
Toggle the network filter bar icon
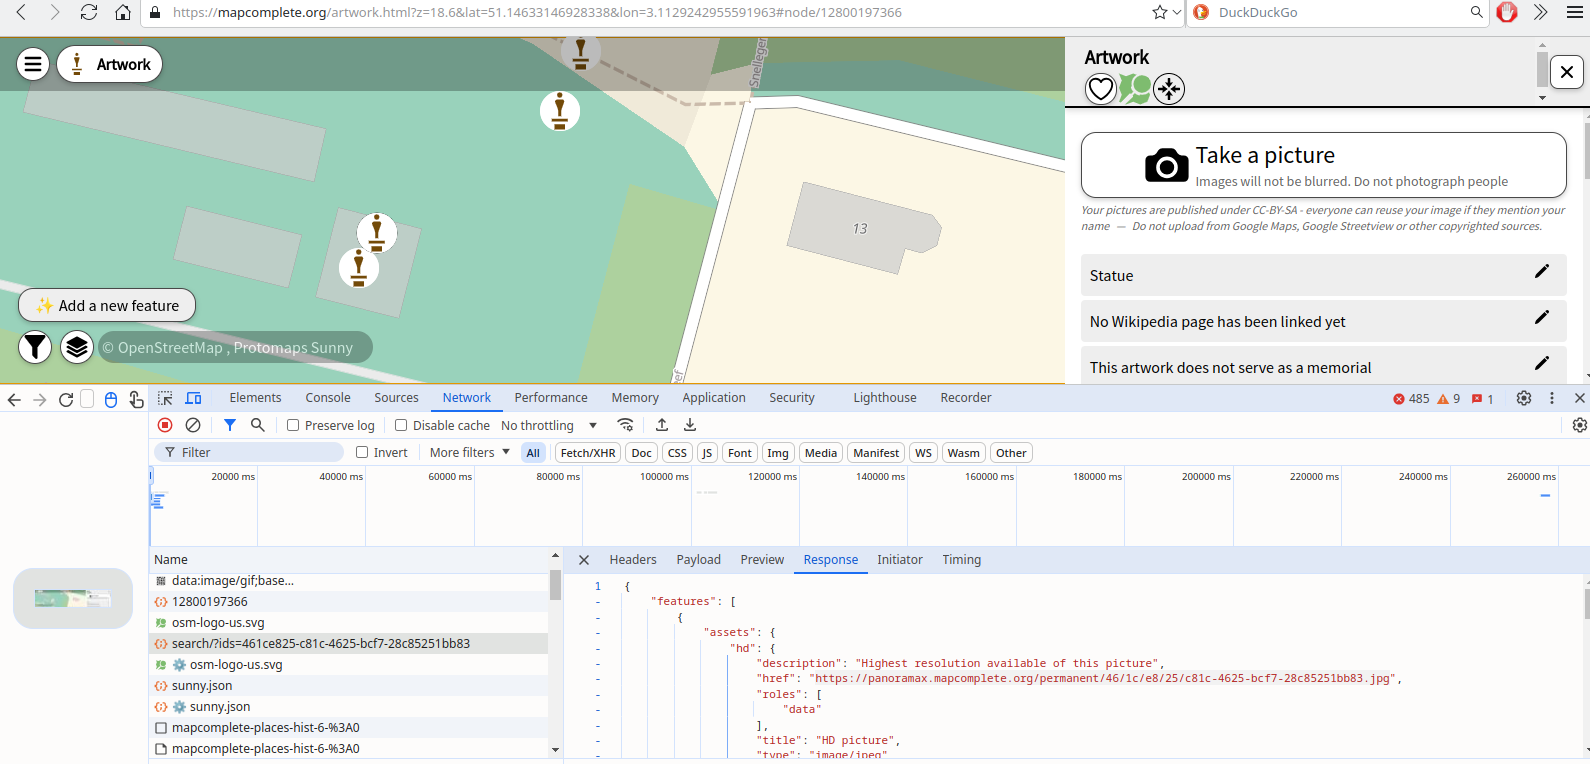click(230, 425)
